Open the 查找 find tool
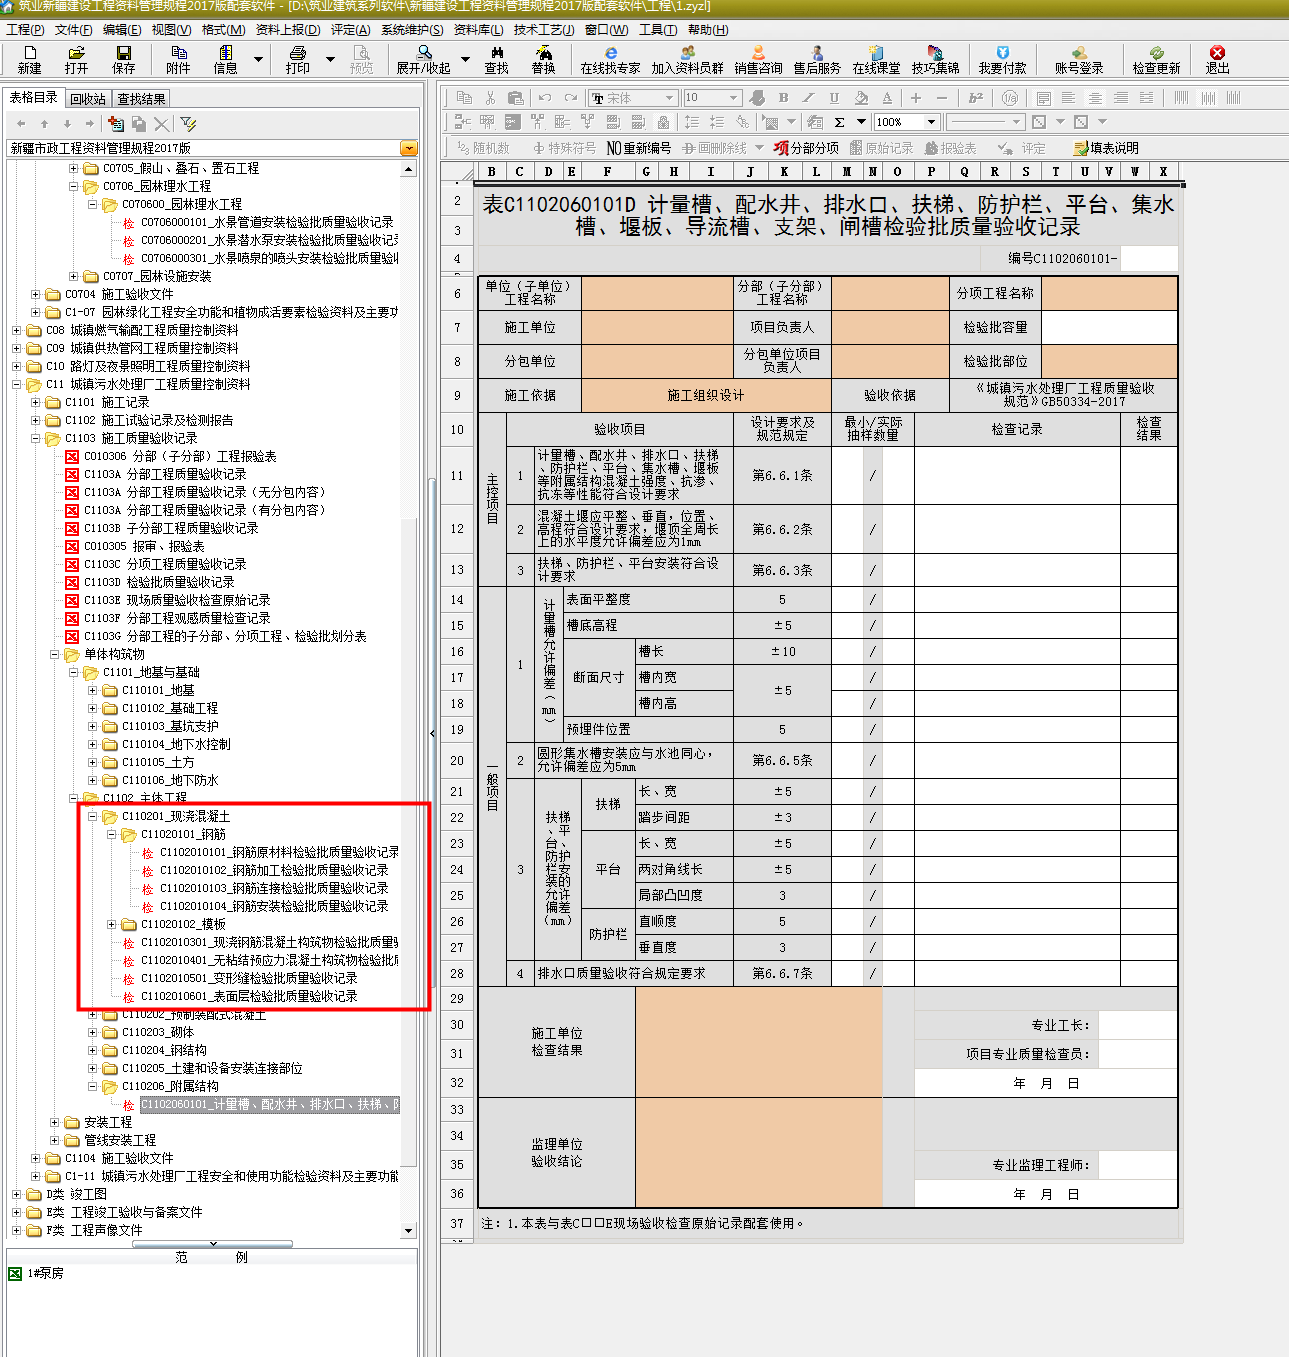 (x=496, y=59)
